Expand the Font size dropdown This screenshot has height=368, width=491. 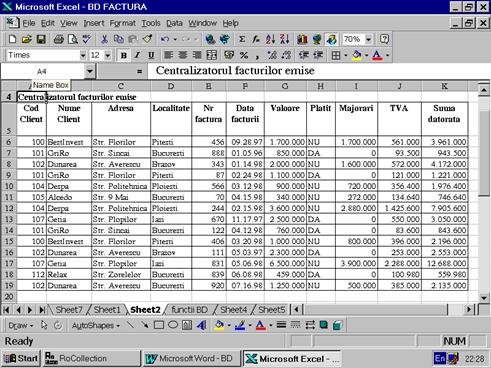point(108,55)
